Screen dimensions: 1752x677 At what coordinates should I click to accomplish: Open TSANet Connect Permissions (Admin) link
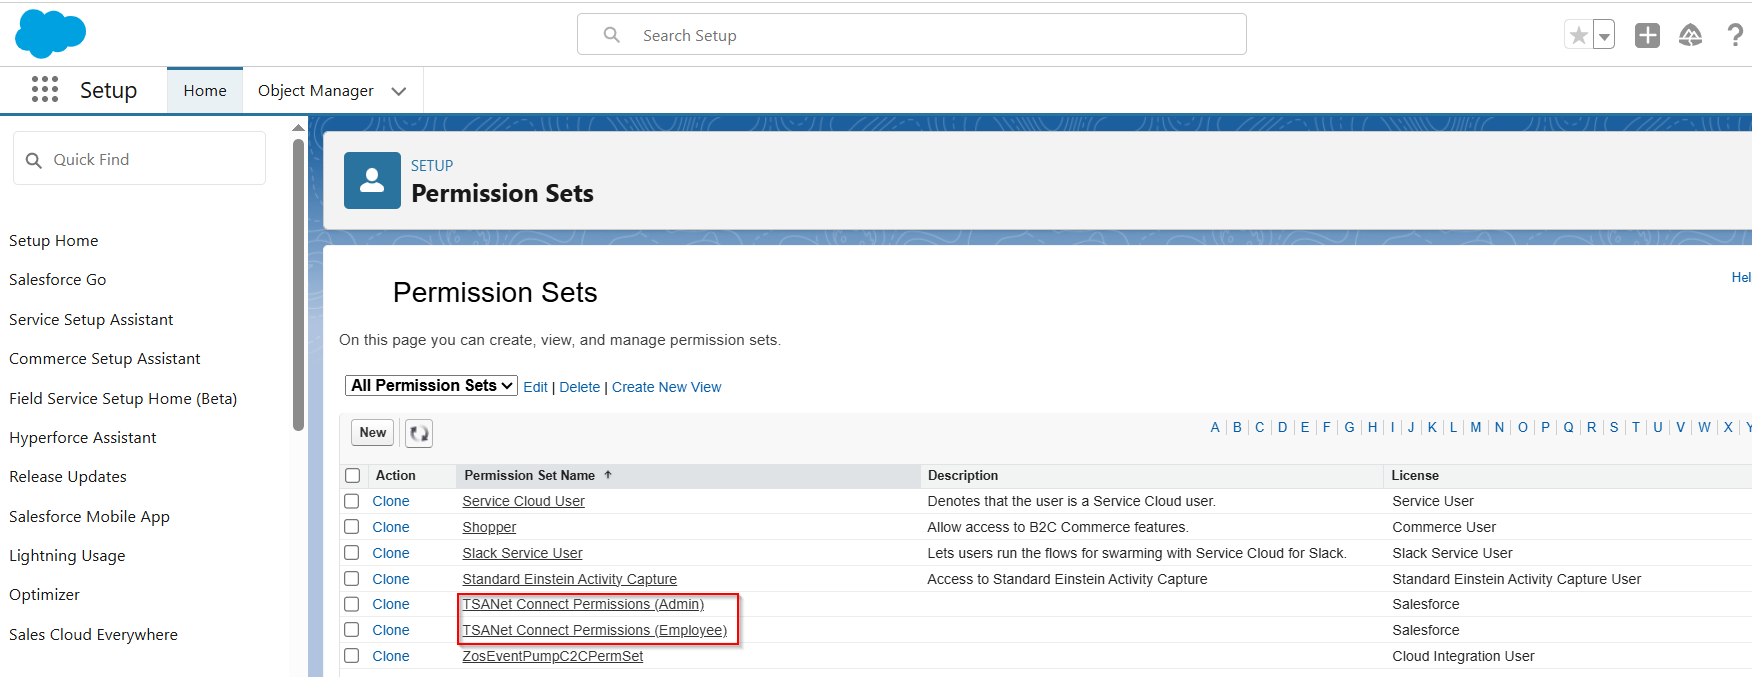[583, 604]
